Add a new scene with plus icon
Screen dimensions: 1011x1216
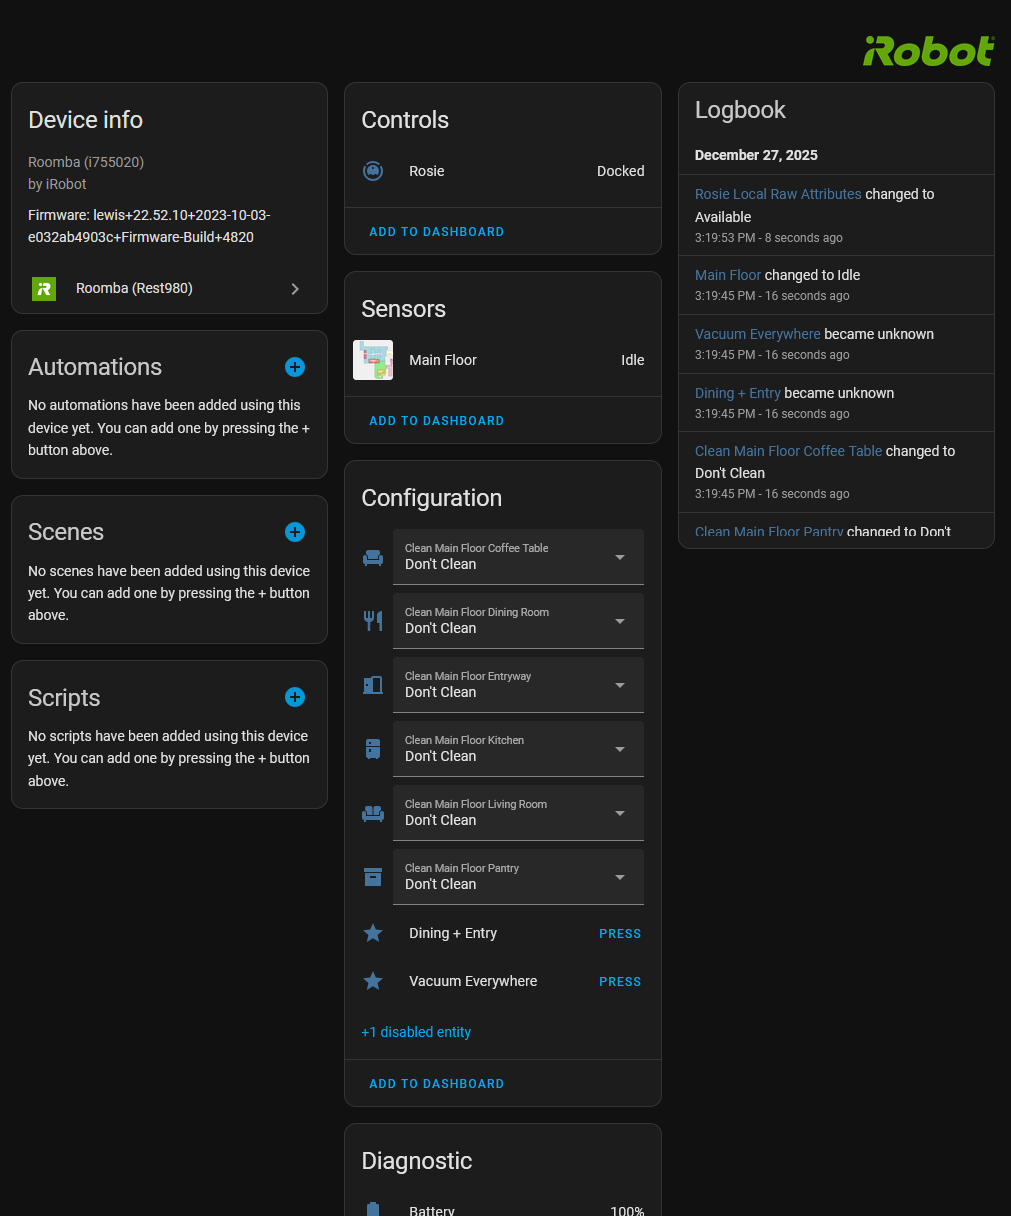[x=295, y=532]
